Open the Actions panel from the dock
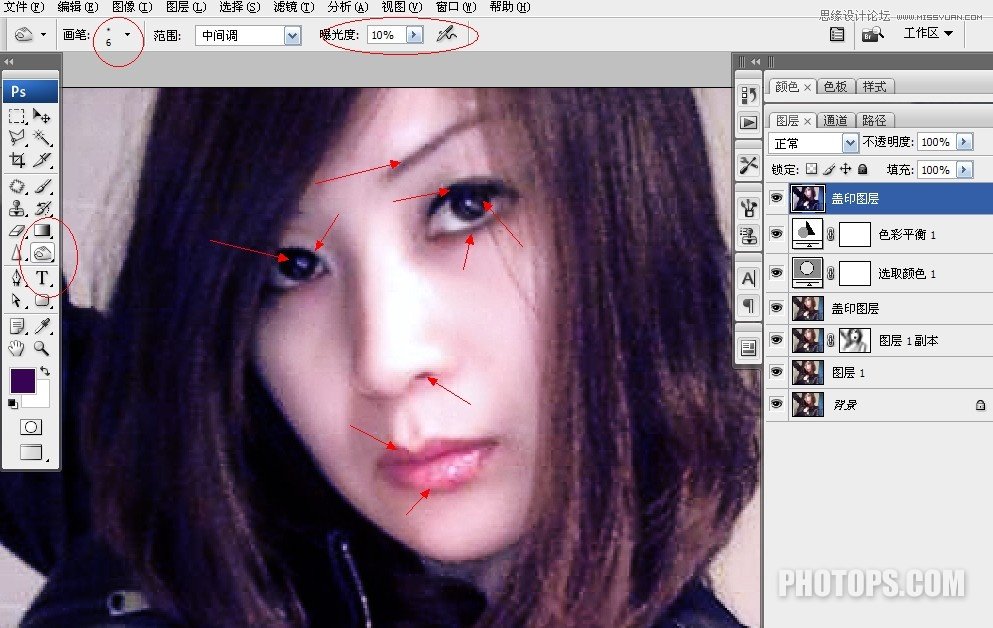The height and width of the screenshot is (628, 993). [749, 122]
